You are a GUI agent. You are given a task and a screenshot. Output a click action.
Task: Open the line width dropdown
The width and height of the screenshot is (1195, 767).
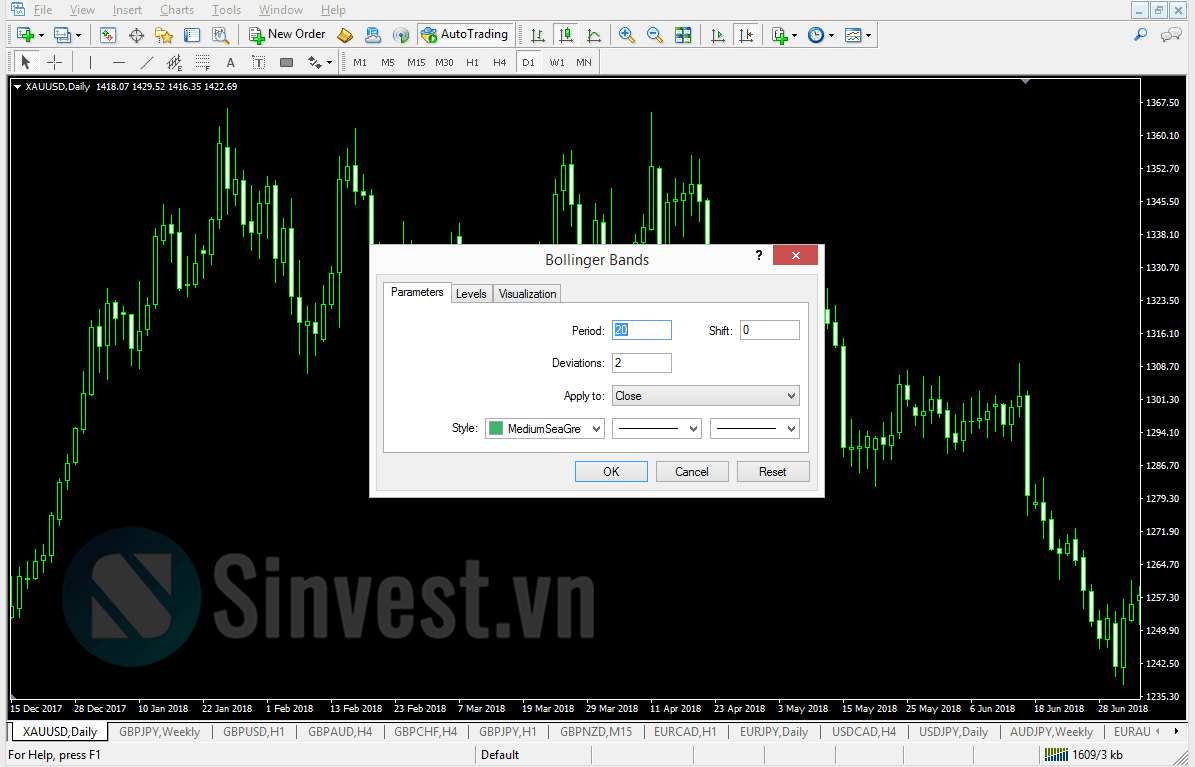pos(754,428)
